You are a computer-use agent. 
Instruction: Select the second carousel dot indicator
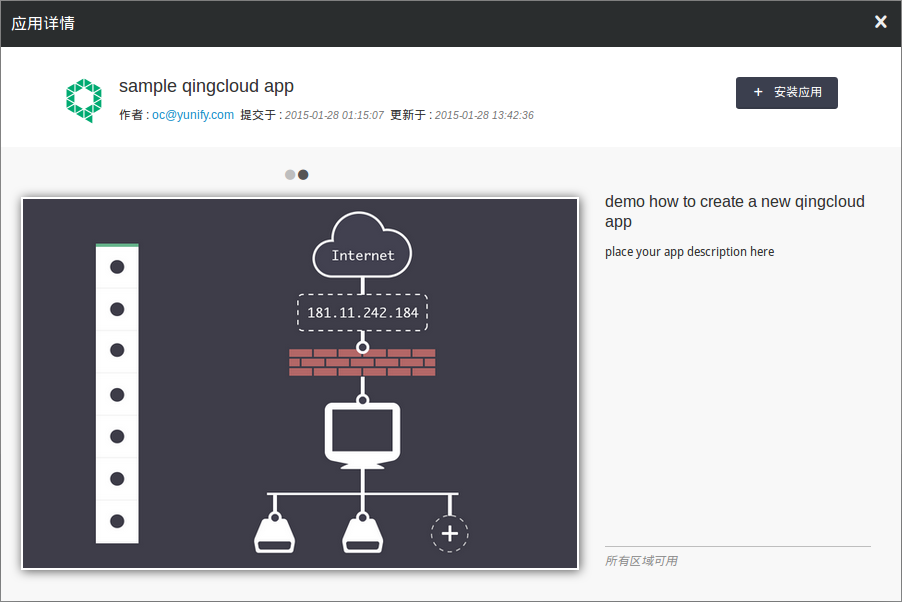[303, 174]
